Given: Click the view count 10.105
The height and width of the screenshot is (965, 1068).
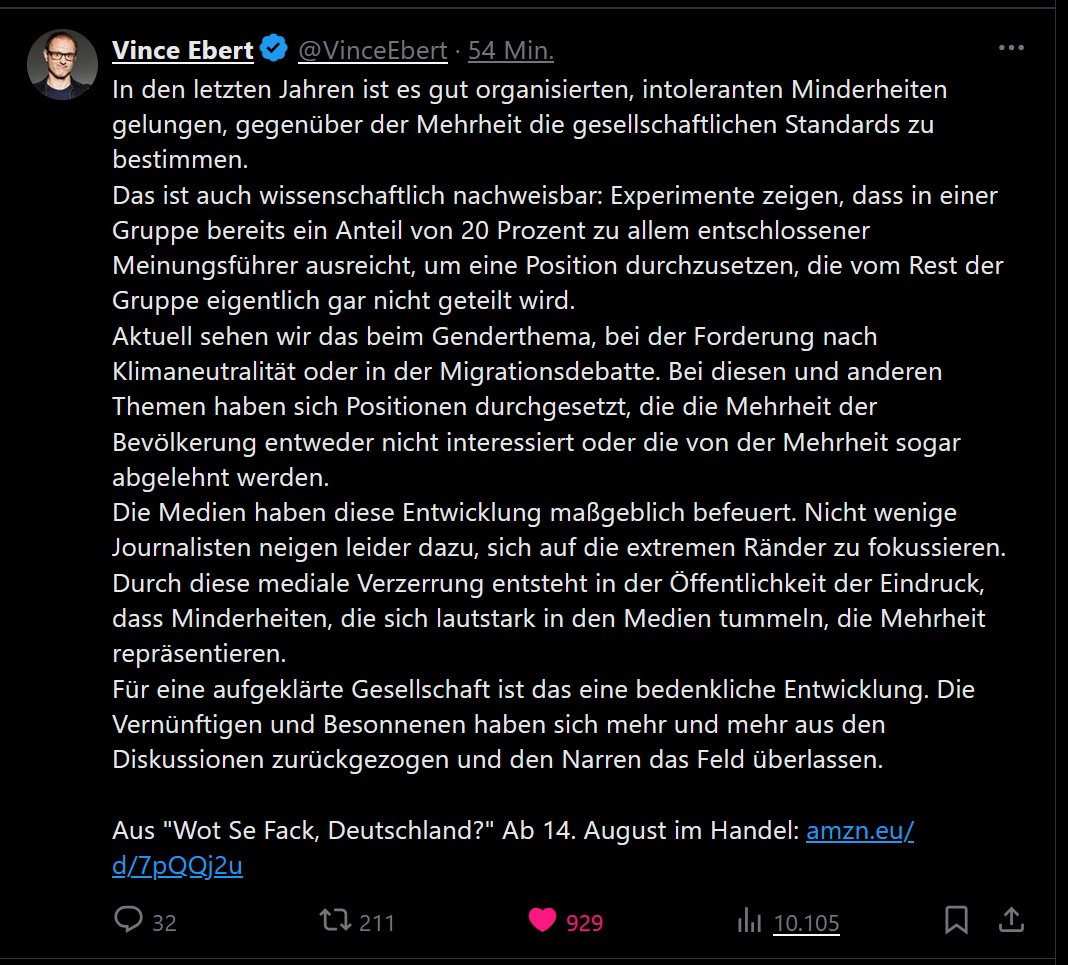Looking at the screenshot, I should 806,923.
